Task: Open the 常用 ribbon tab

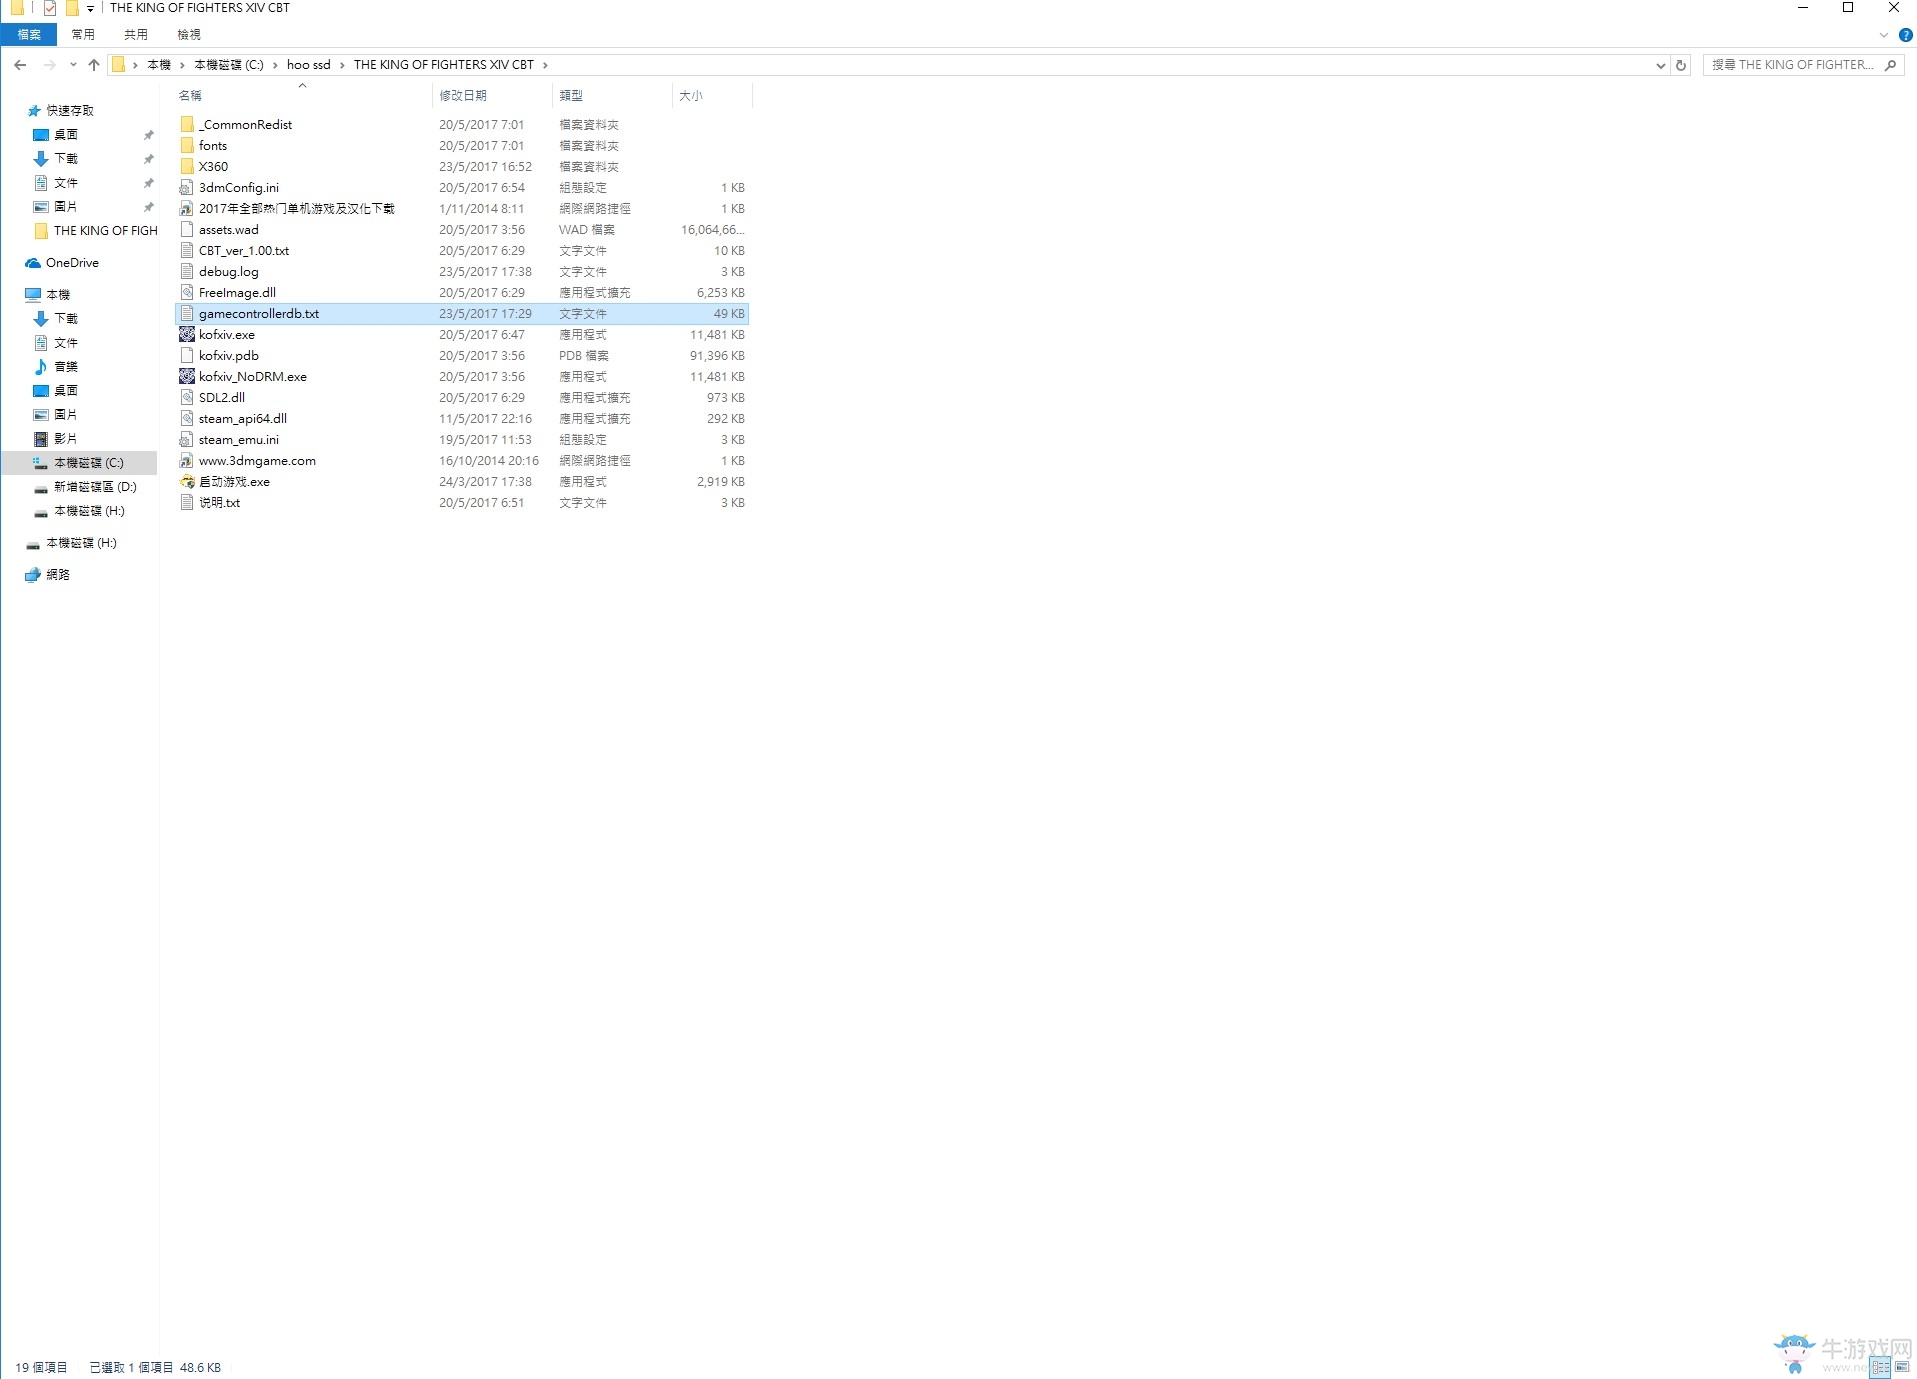Action: pos(83,35)
